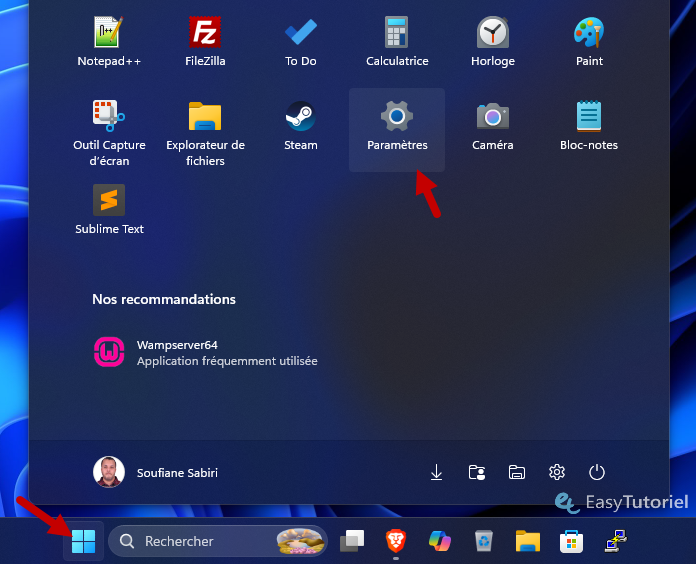
Task: Open Brave browser from the taskbar
Action: click(396, 541)
